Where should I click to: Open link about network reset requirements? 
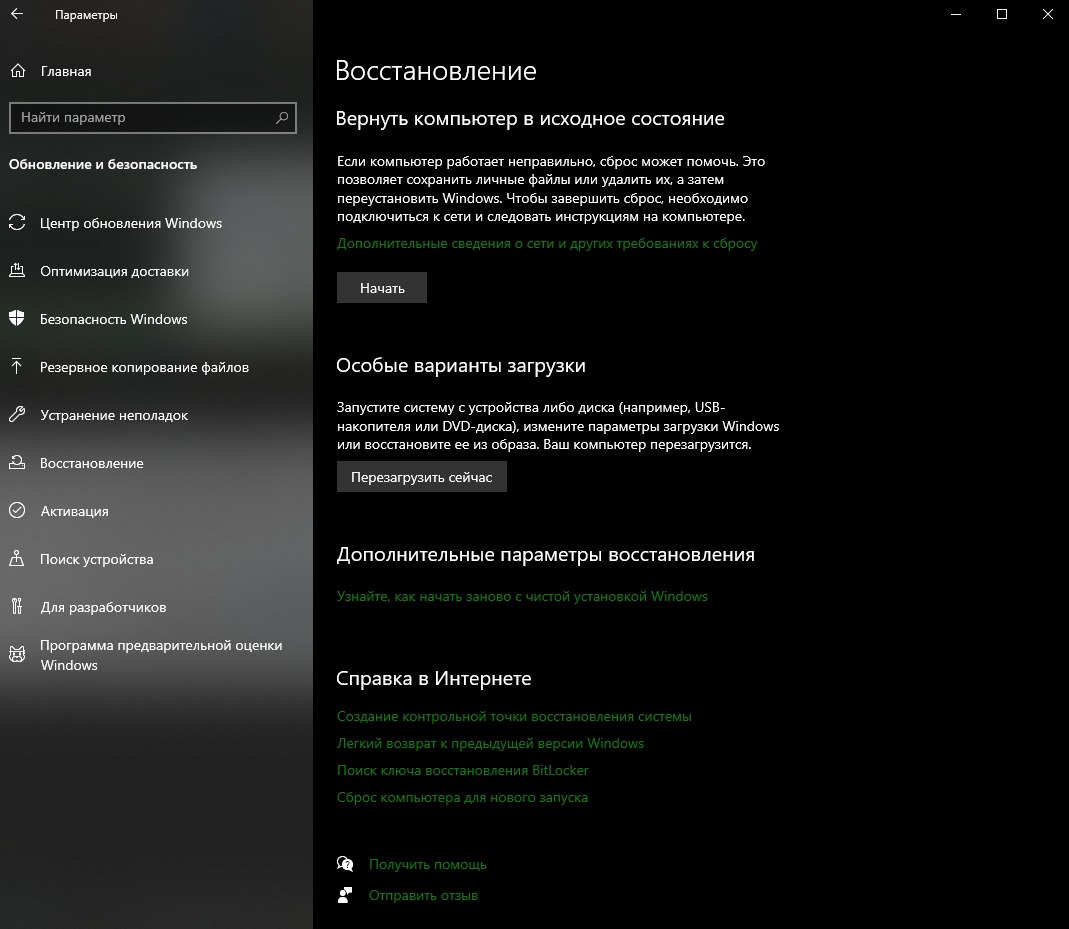click(547, 243)
